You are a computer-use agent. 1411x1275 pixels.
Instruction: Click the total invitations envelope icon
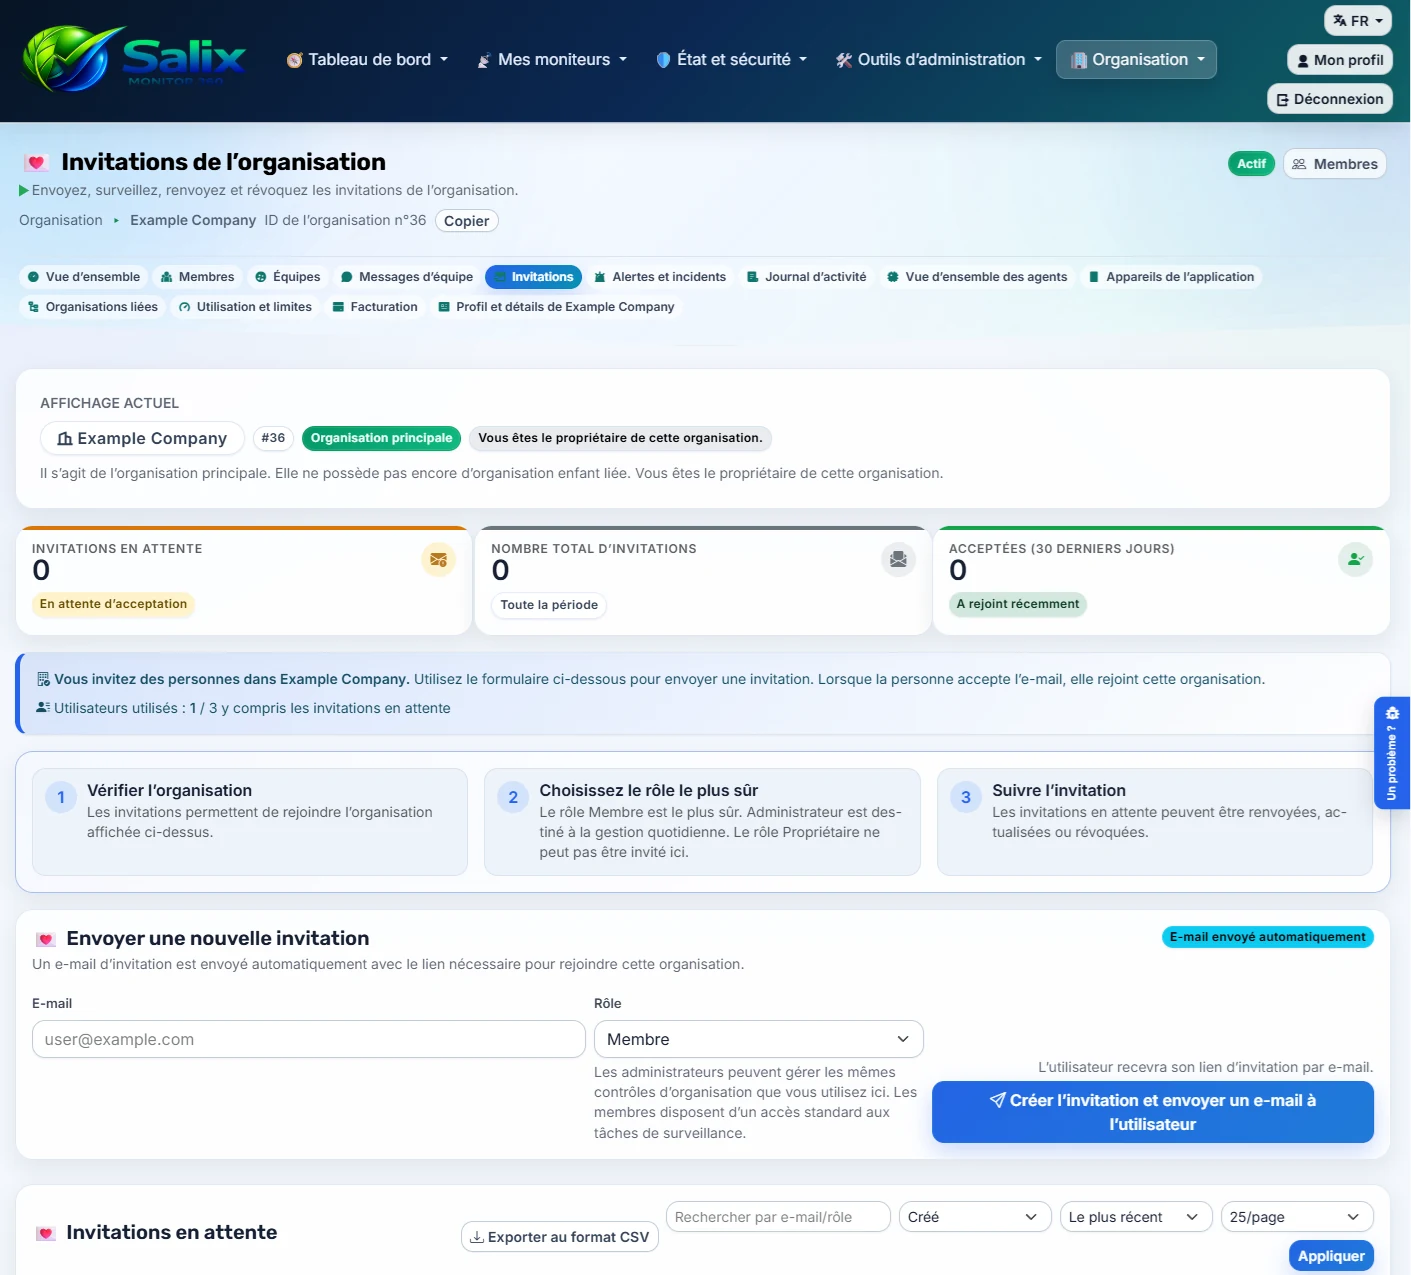[x=898, y=560]
